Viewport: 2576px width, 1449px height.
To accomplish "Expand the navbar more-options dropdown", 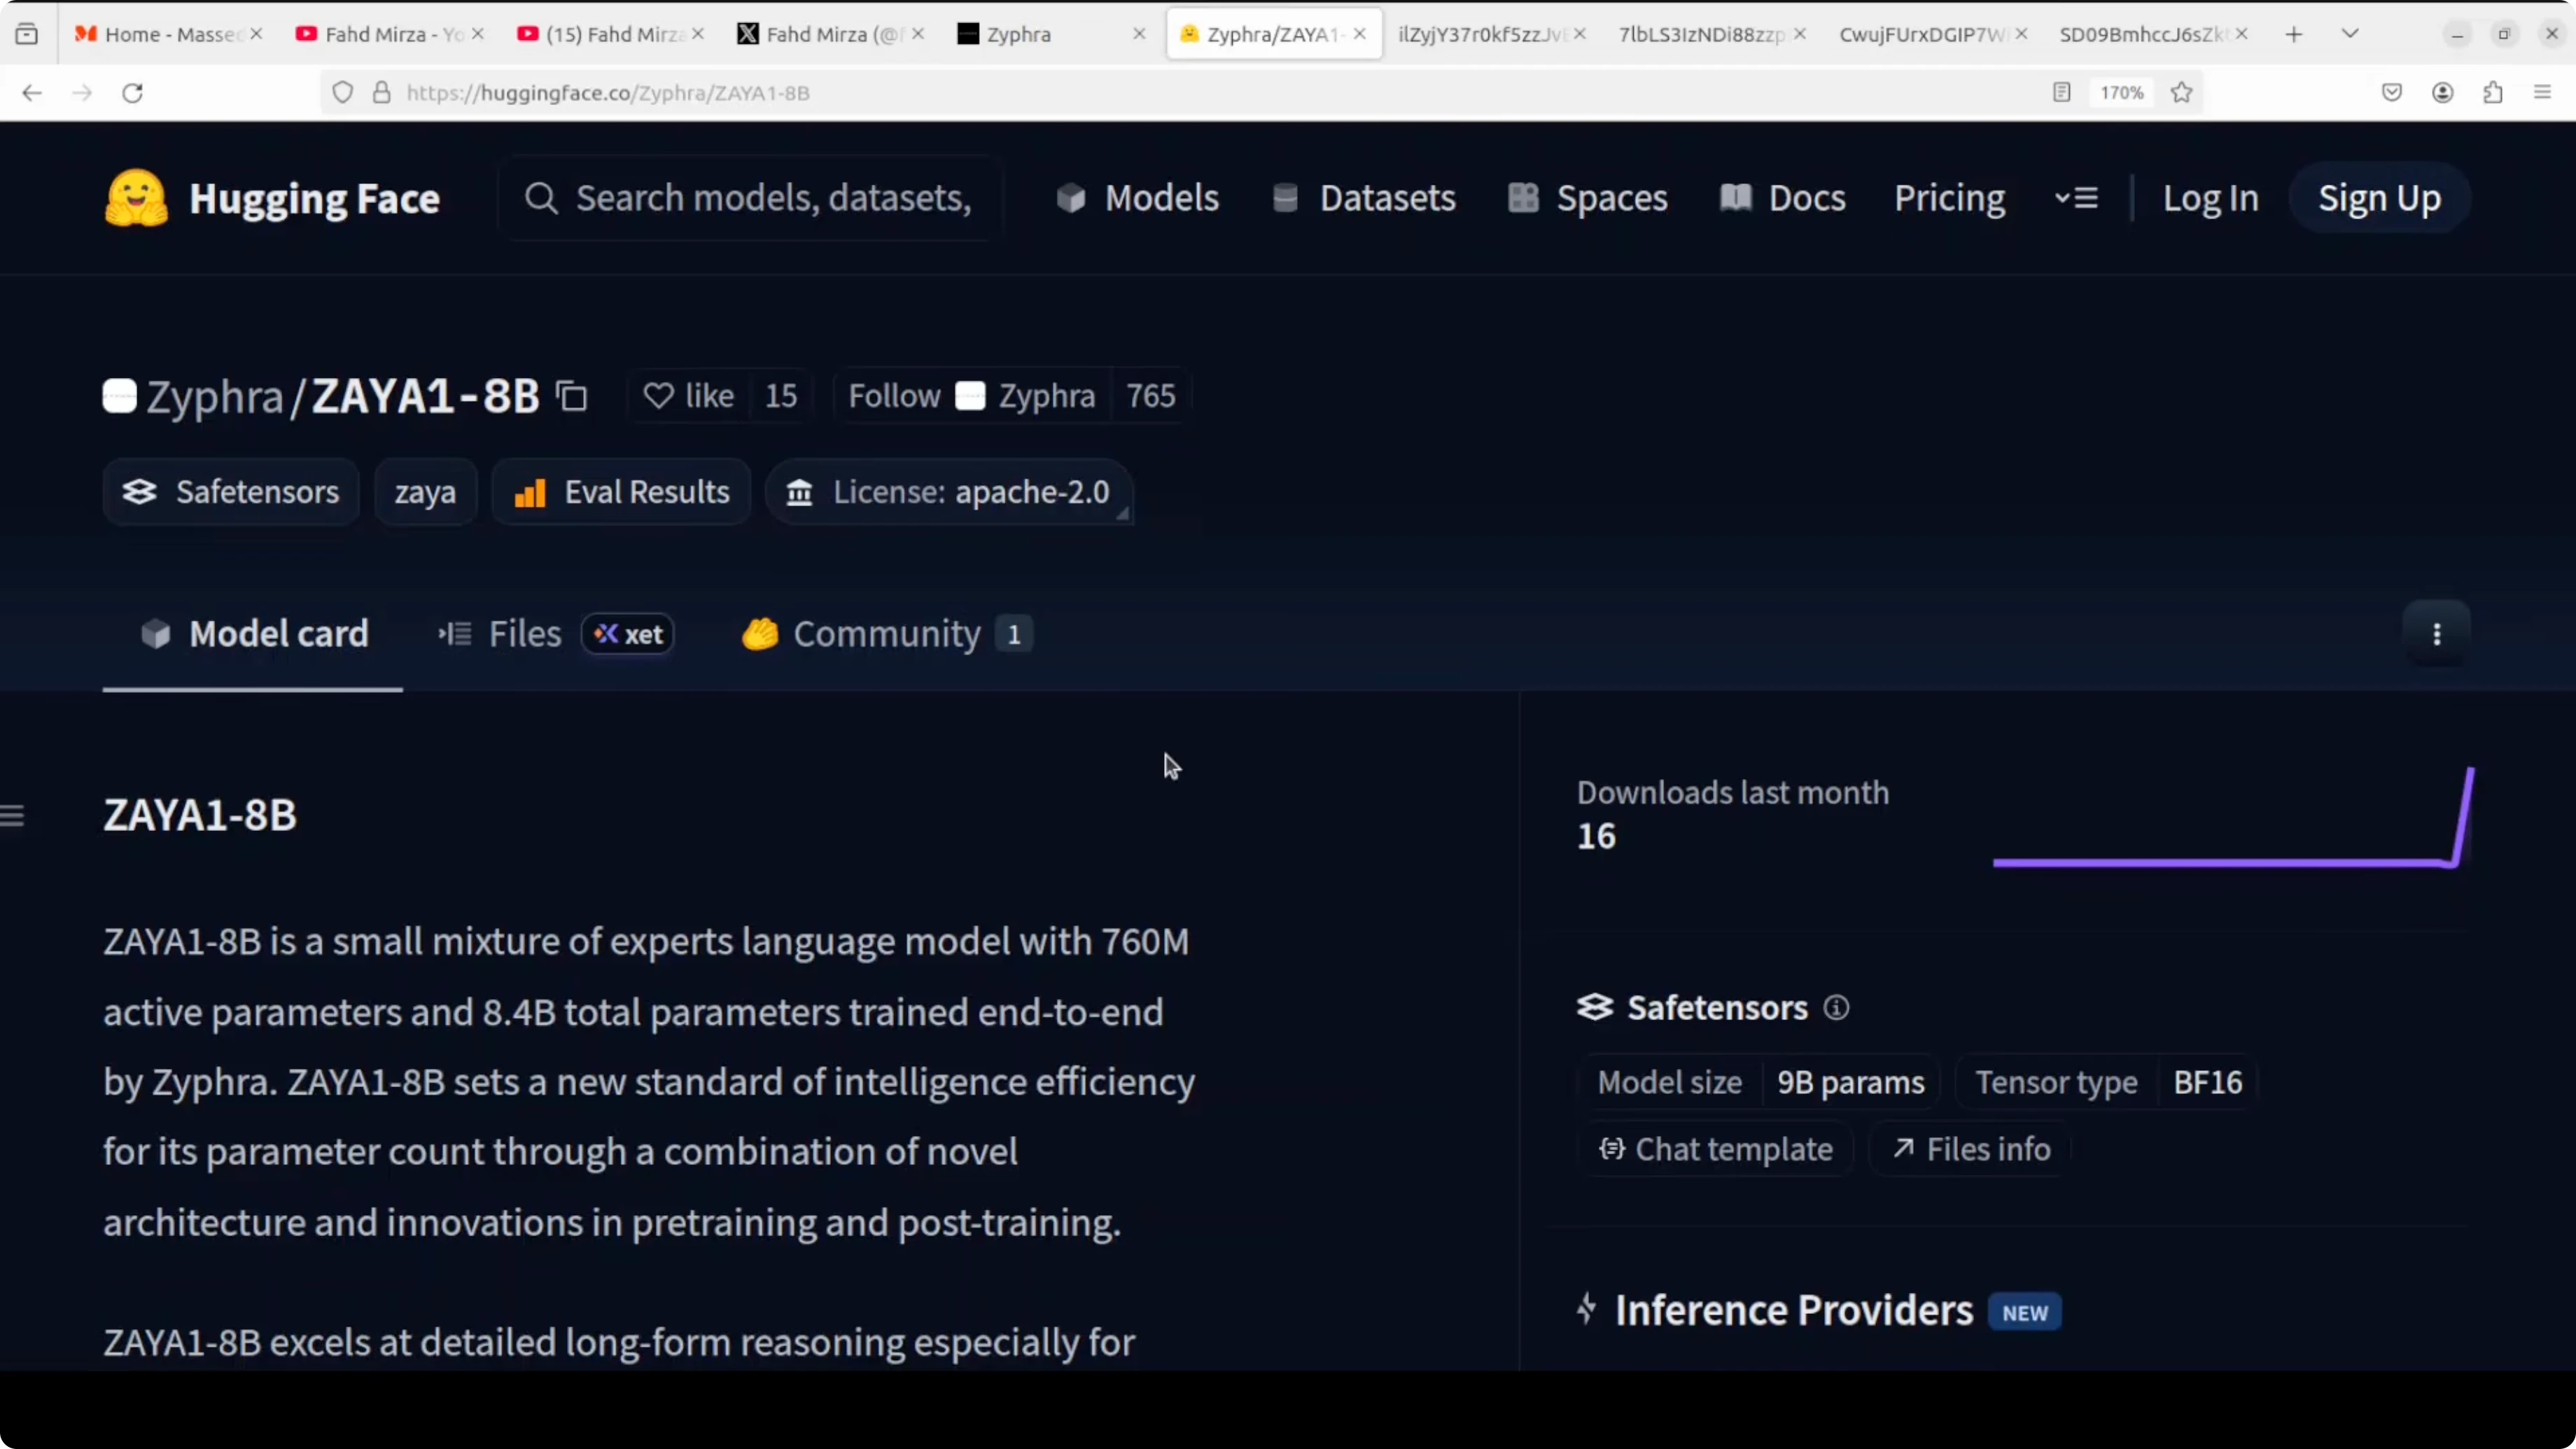I will pyautogui.click(x=2076, y=198).
